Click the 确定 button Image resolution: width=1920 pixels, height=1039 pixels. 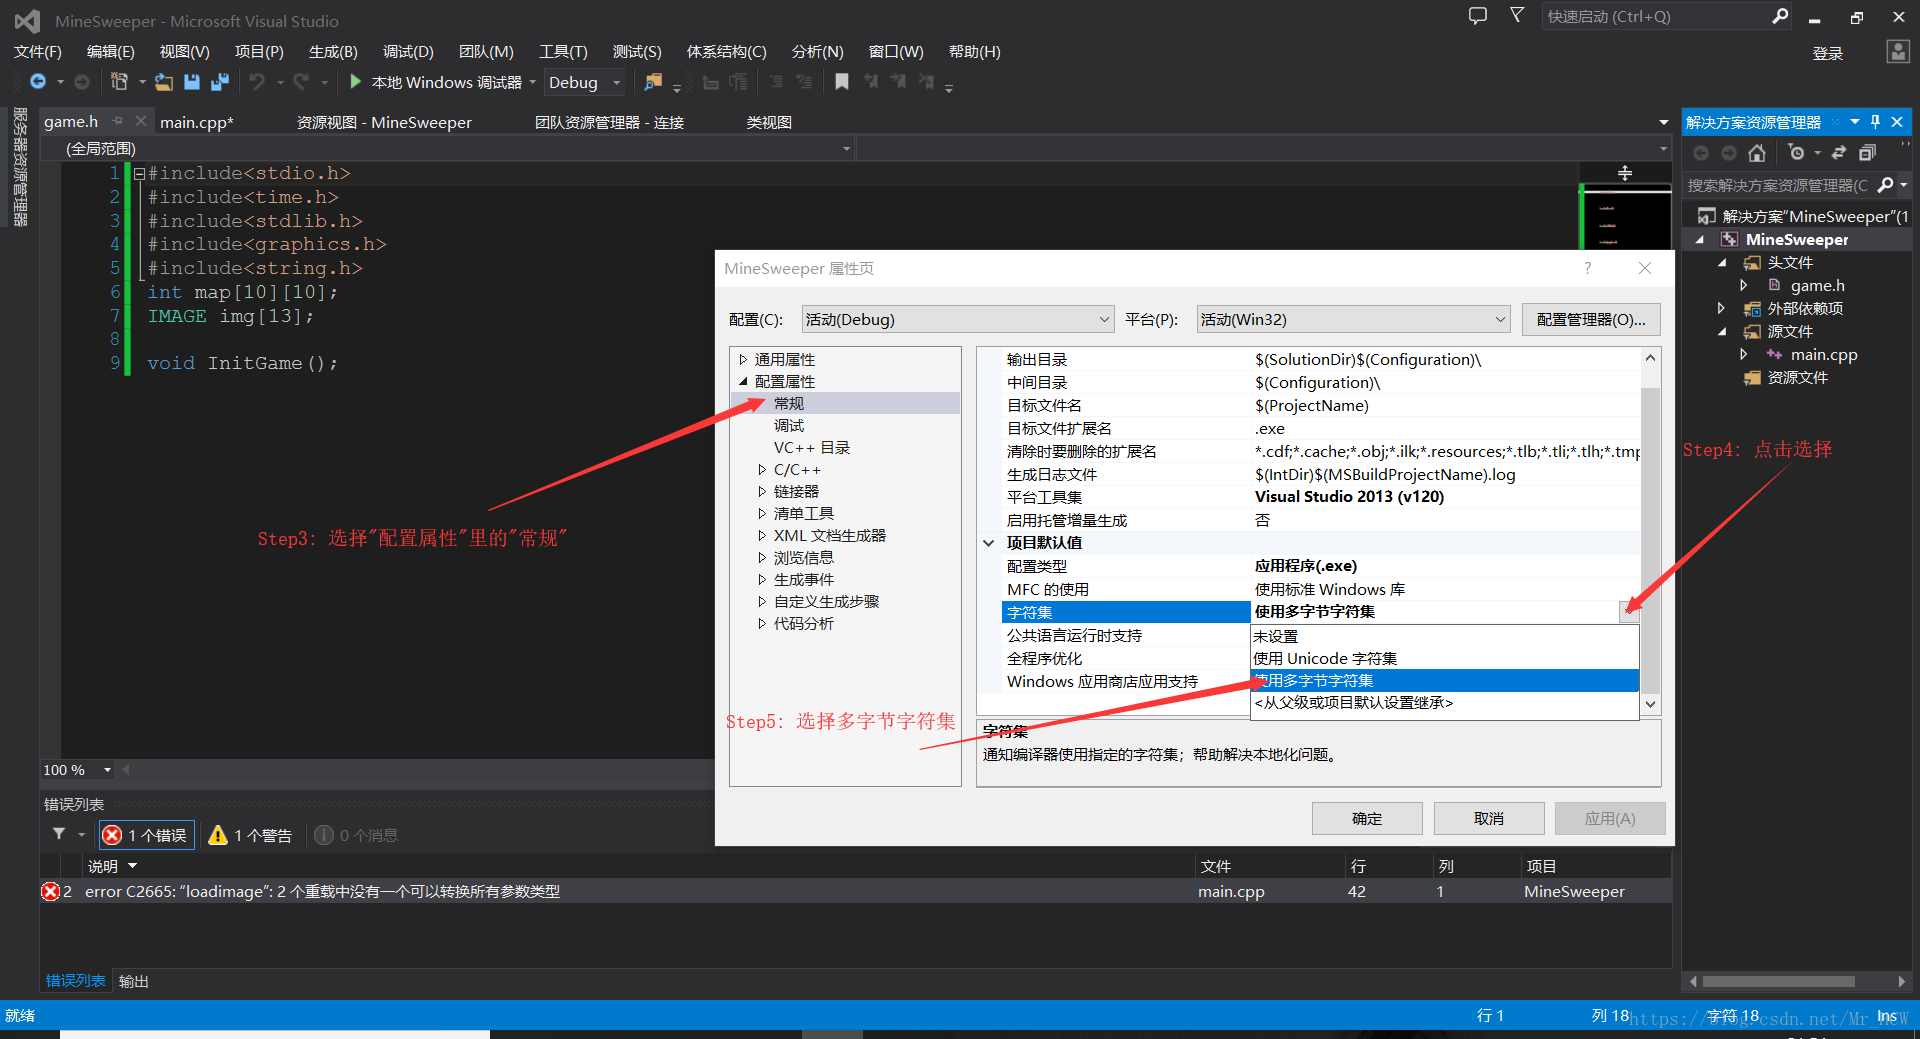1367,818
